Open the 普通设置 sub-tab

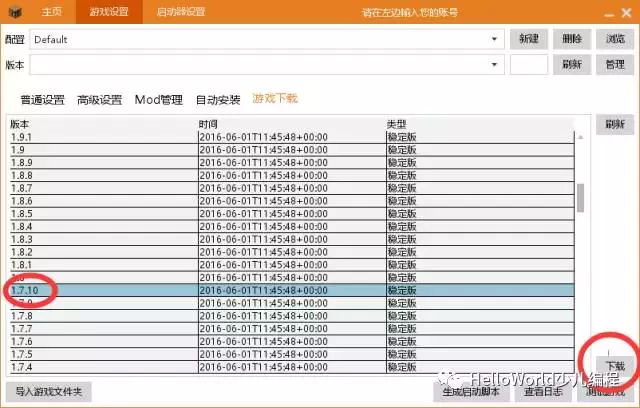(x=42, y=100)
